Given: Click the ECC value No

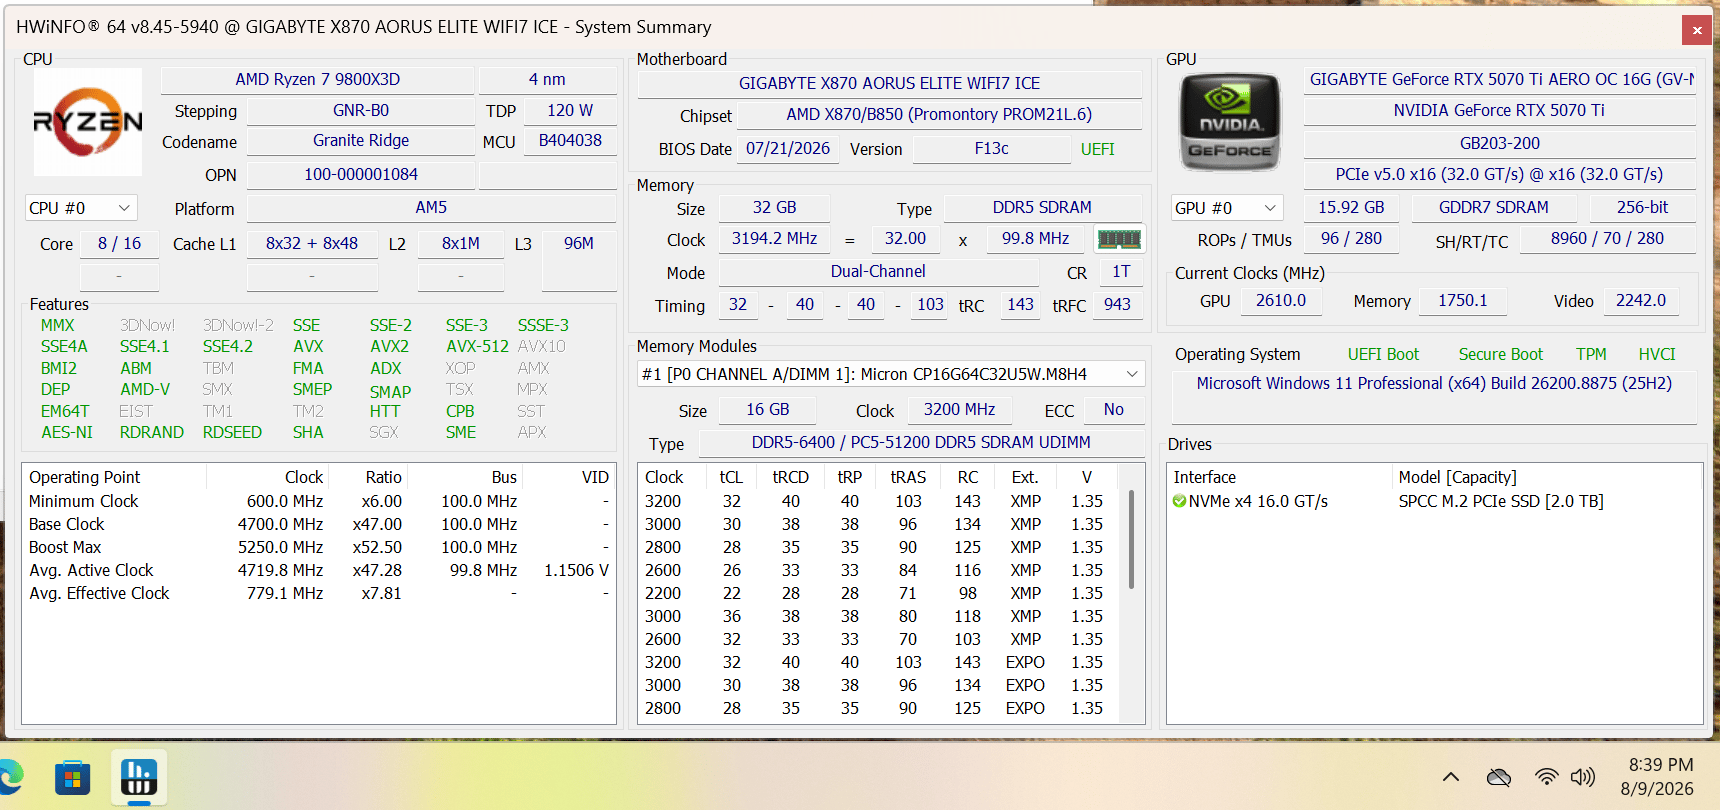Looking at the screenshot, I should coord(1113,410).
